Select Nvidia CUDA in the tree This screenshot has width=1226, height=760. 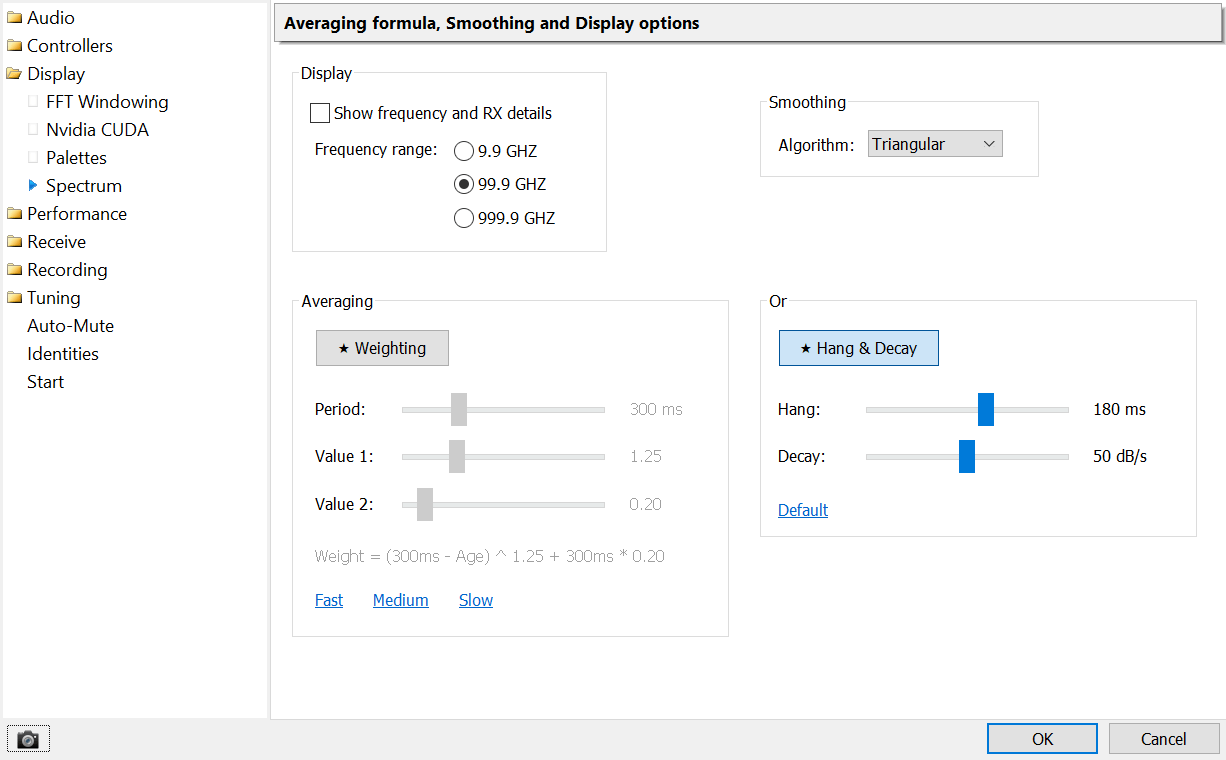[x=97, y=130]
